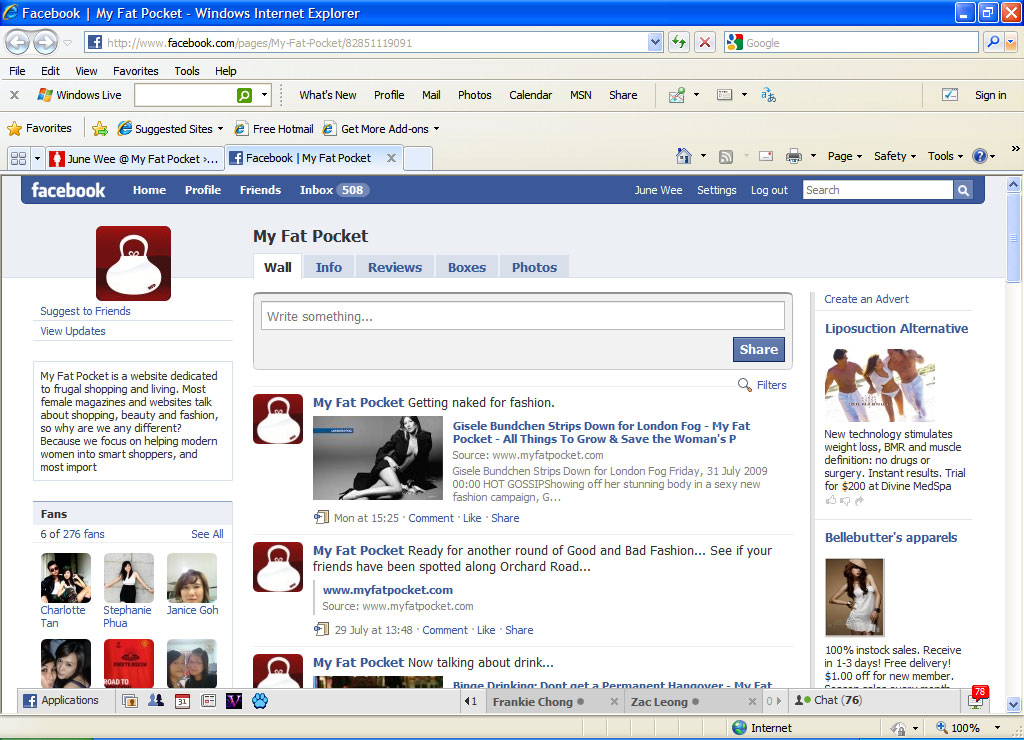
Task: Add to favorites with the star-plus icon
Action: (x=100, y=129)
